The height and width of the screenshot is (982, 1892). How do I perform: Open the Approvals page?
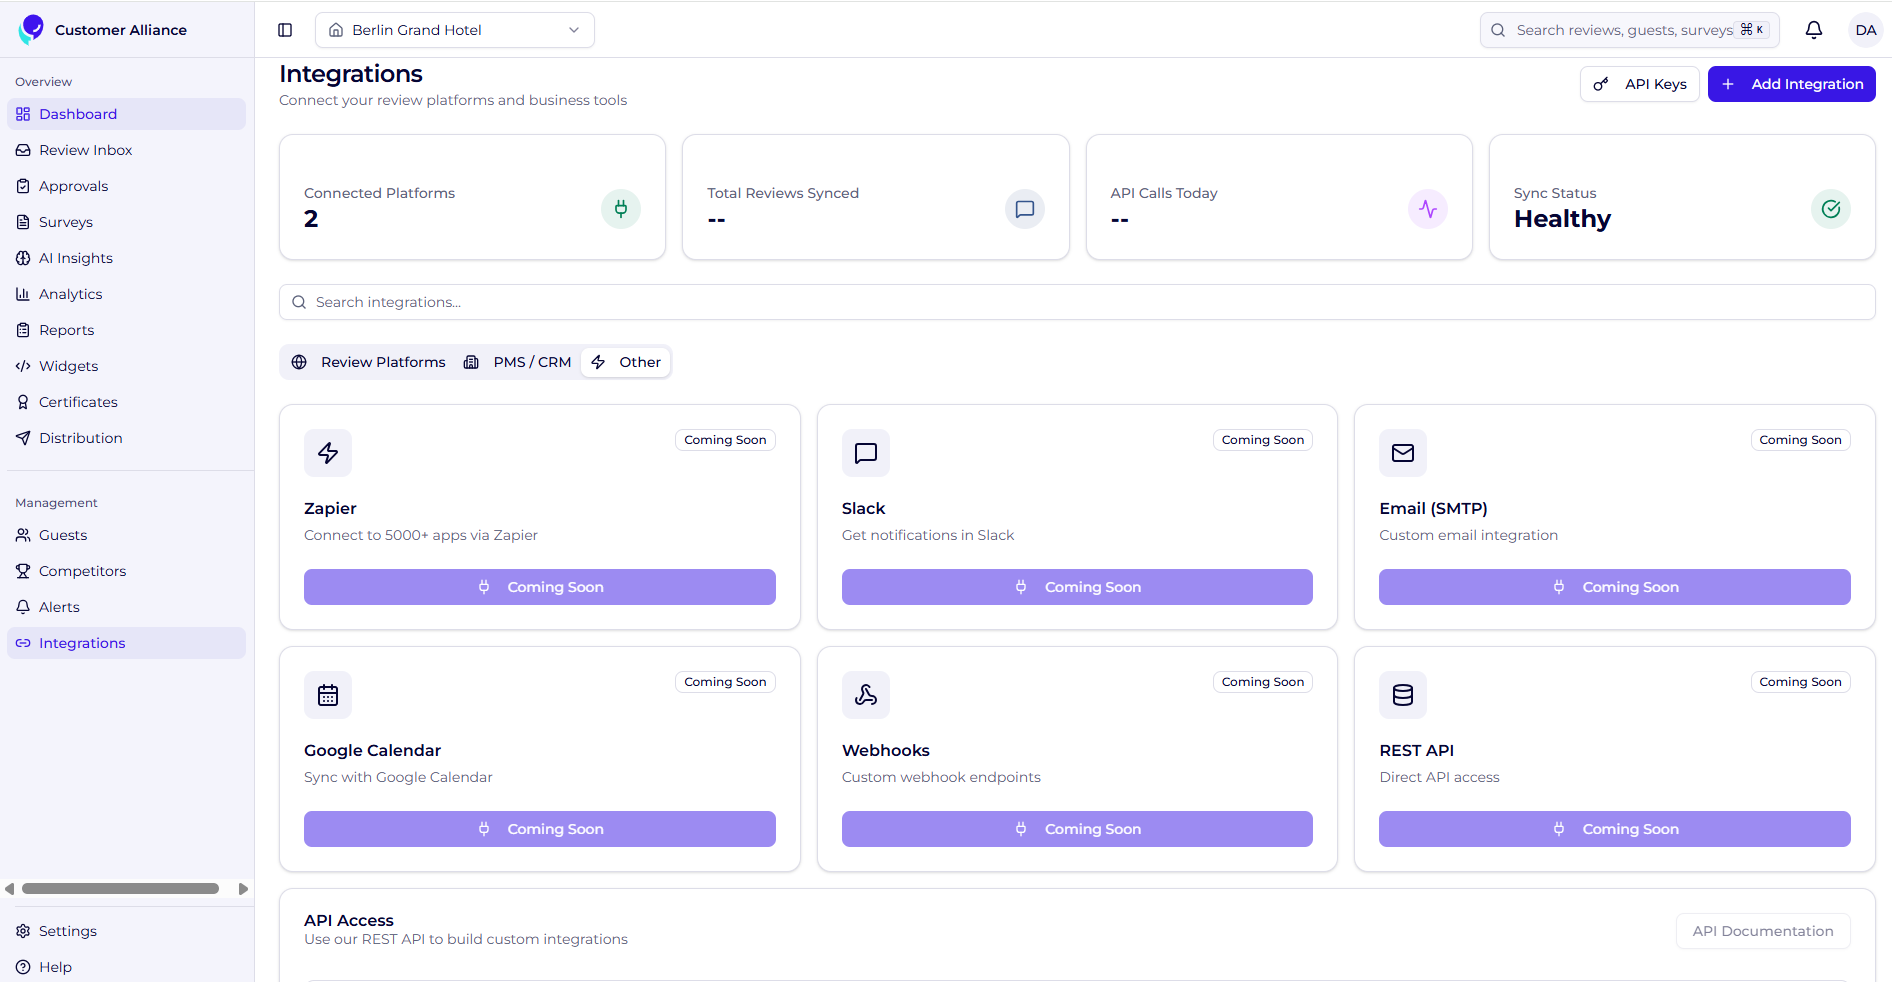[x=126, y=186]
